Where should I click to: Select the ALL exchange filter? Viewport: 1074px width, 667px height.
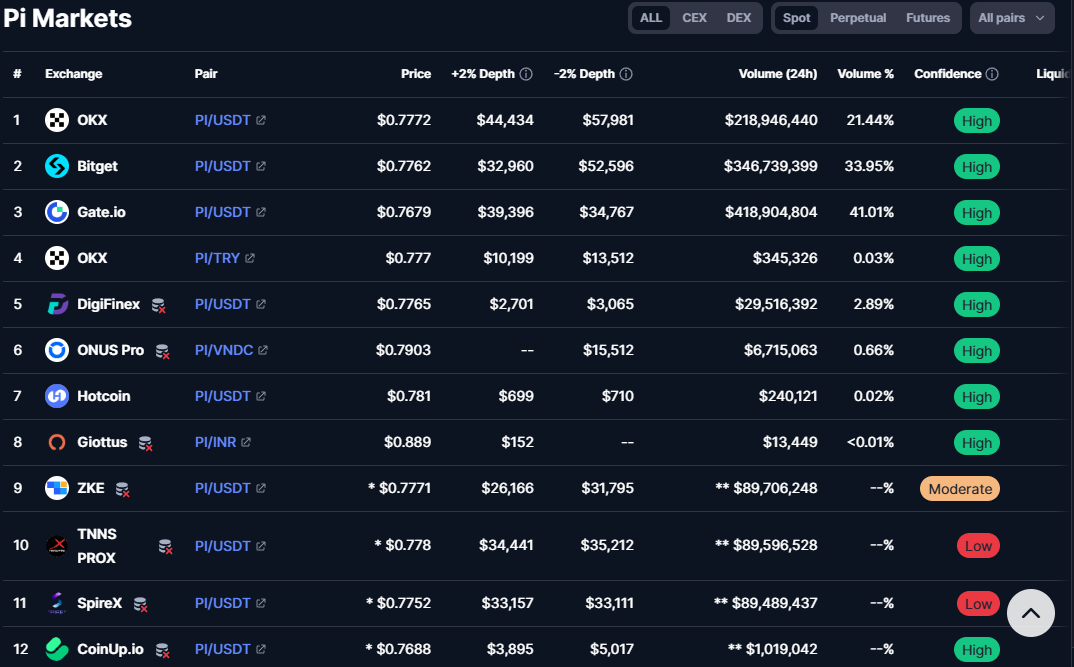pyautogui.click(x=651, y=18)
